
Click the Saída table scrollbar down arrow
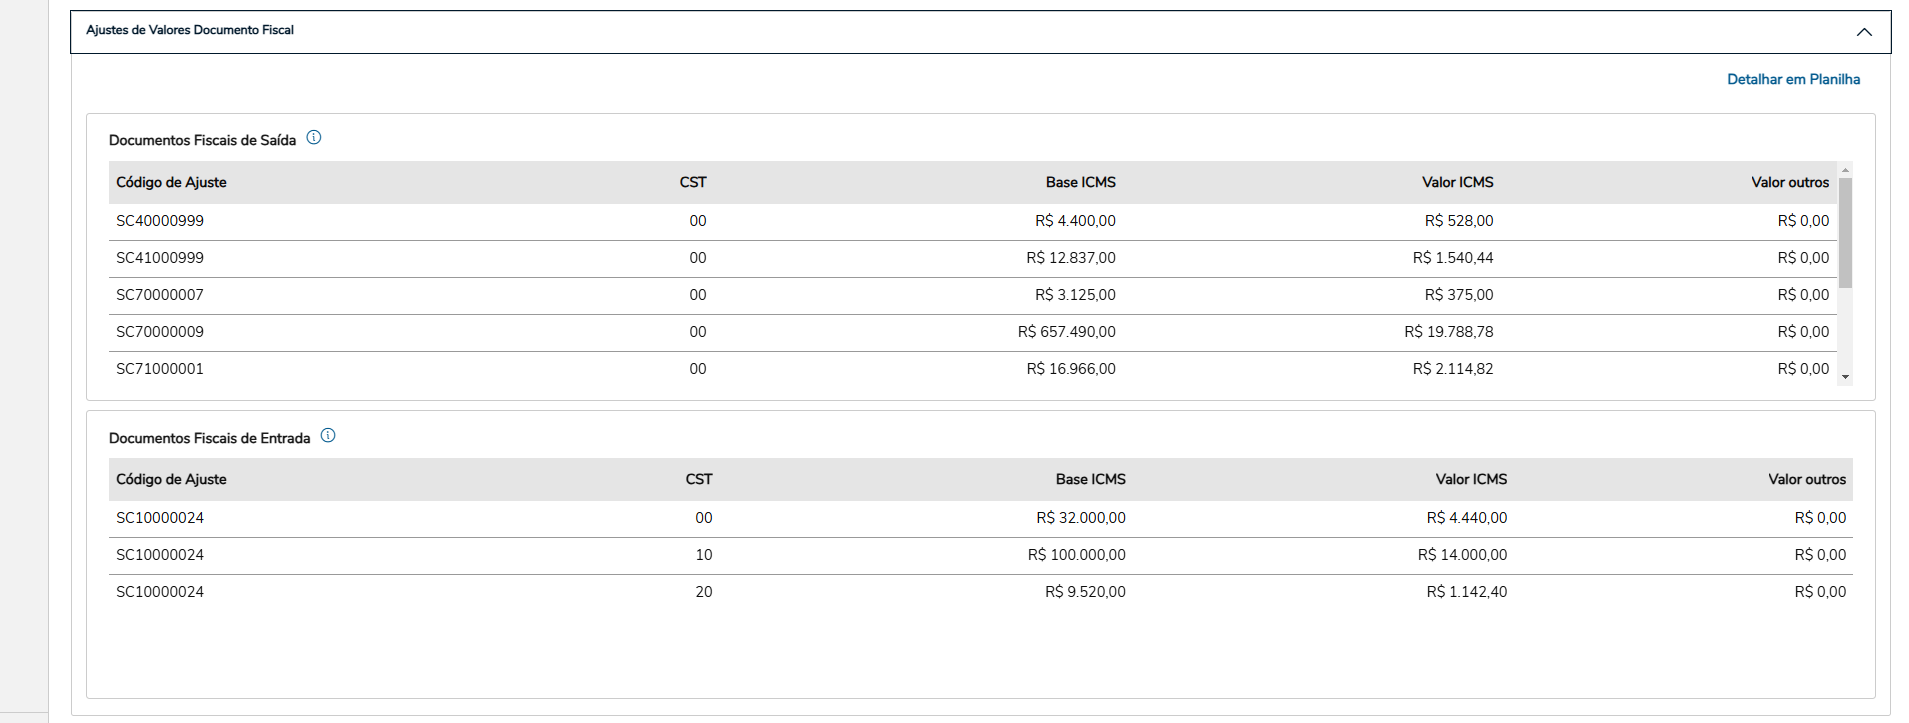click(x=1845, y=377)
